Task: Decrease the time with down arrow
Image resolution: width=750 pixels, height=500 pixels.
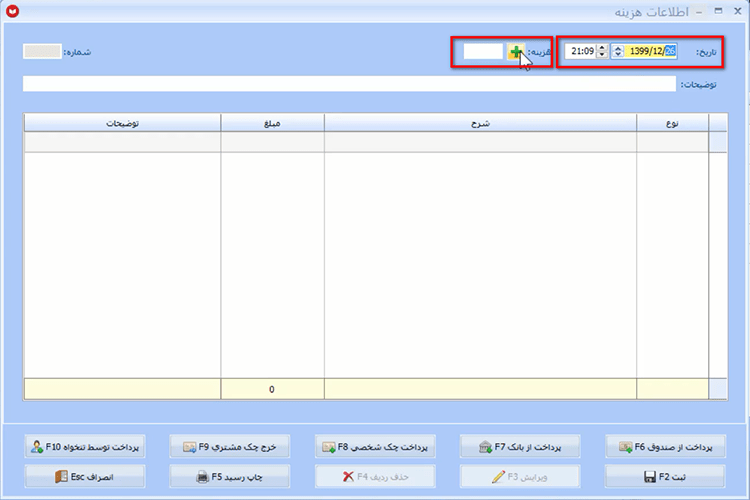Action: point(602,55)
